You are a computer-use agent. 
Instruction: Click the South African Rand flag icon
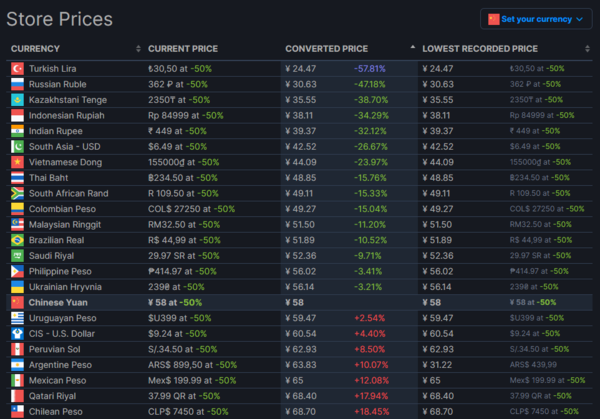[x=17, y=193]
